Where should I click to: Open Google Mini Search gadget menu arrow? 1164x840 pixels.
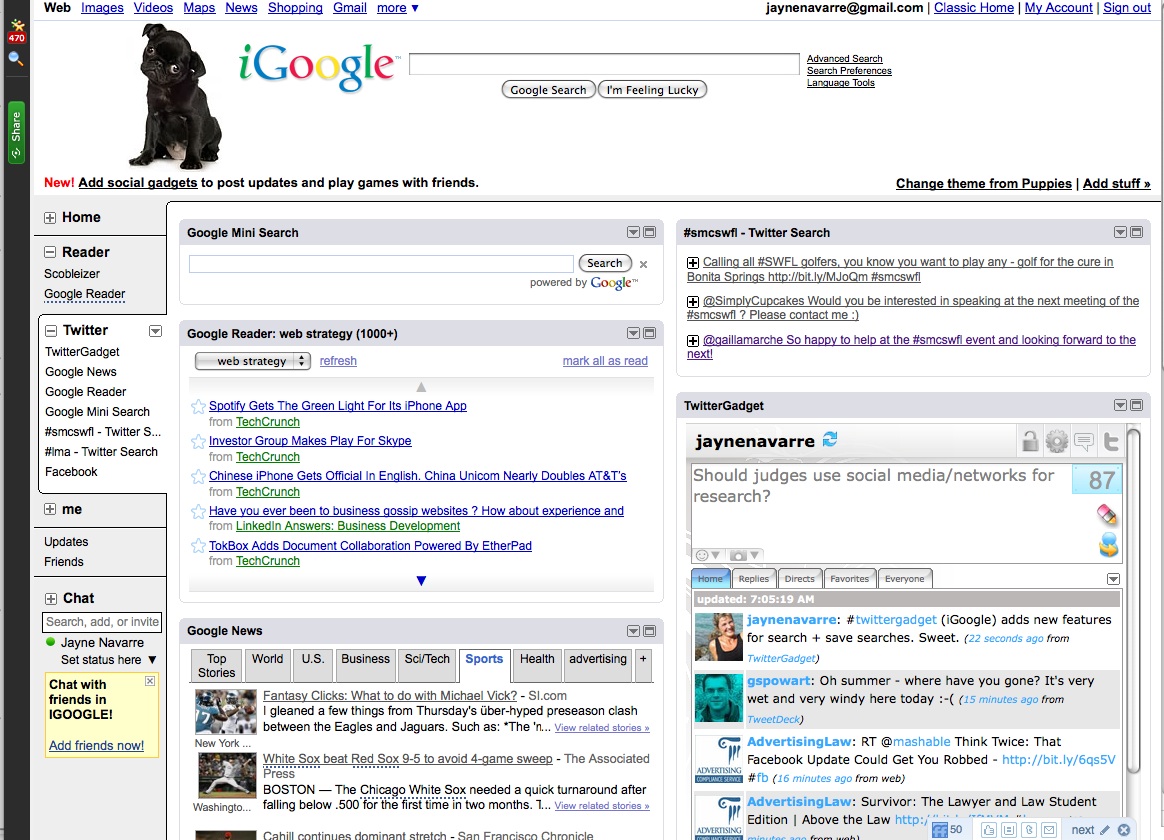pyautogui.click(x=633, y=232)
